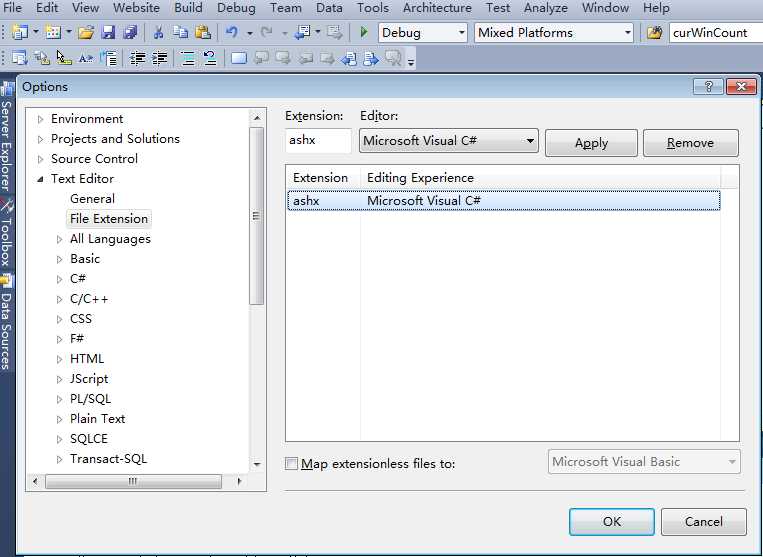
Task: Expand the C# options node
Action: 60,279
